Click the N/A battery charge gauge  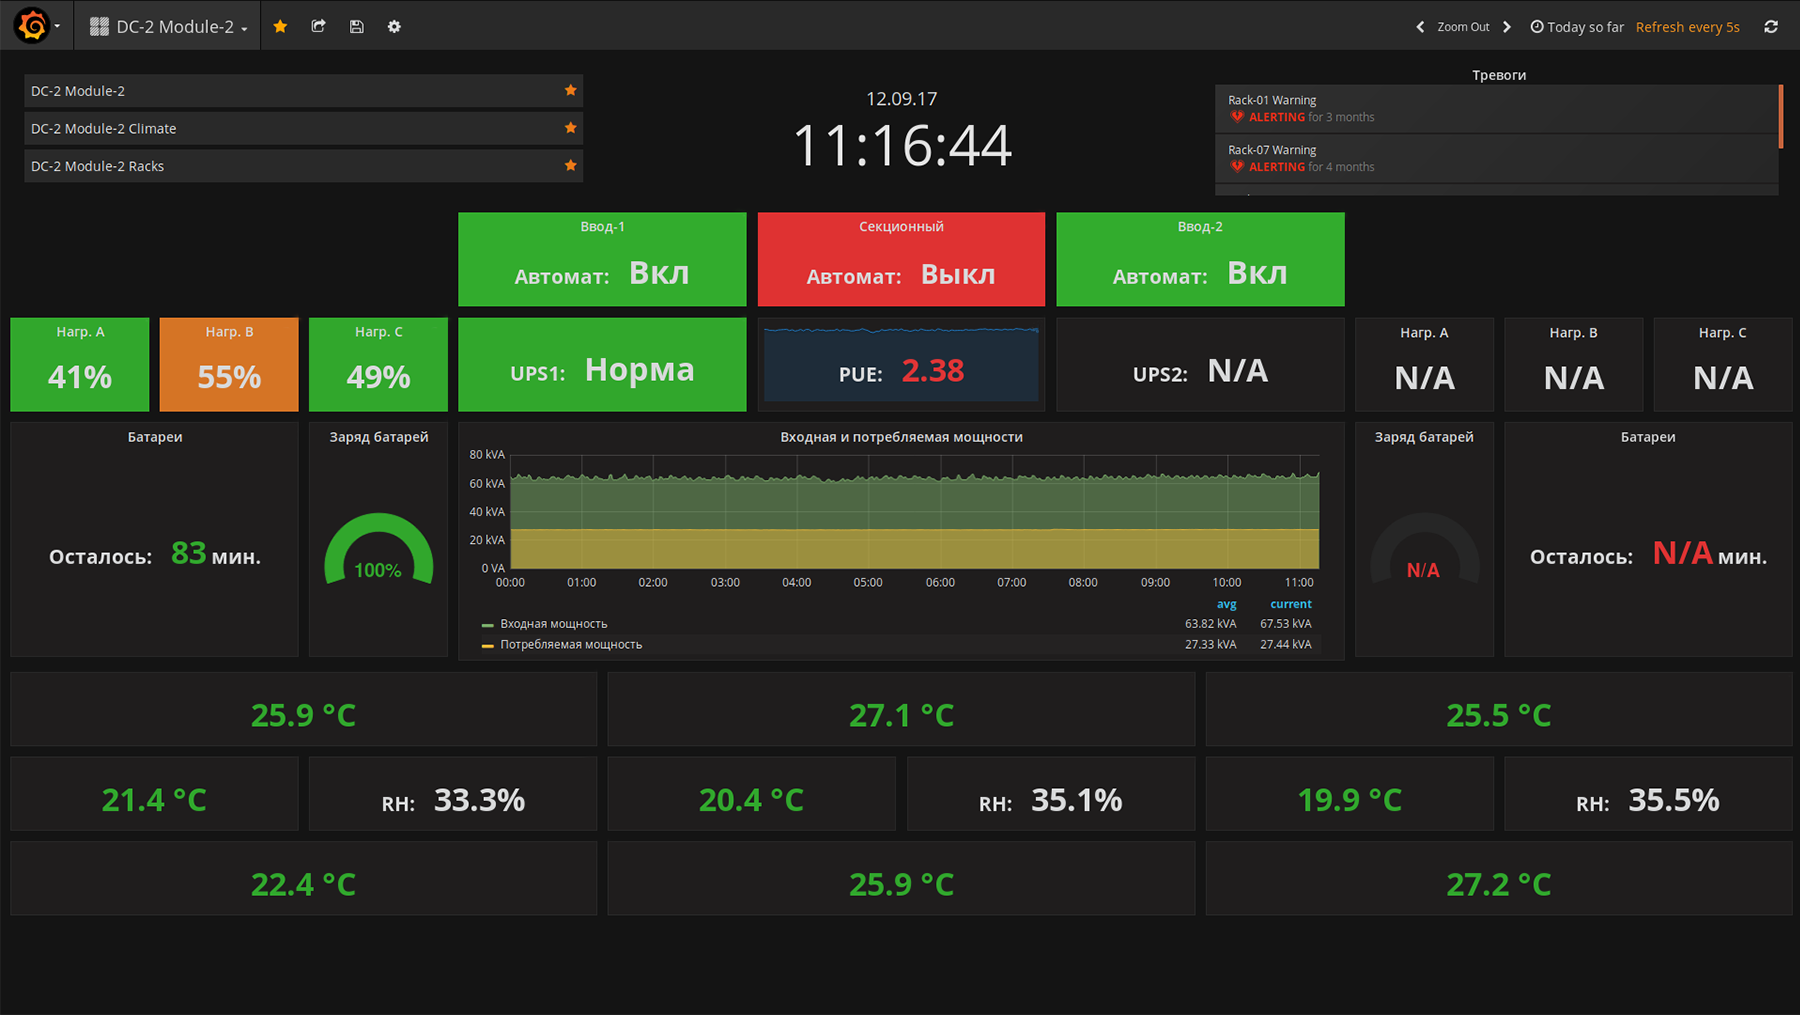coord(1424,548)
